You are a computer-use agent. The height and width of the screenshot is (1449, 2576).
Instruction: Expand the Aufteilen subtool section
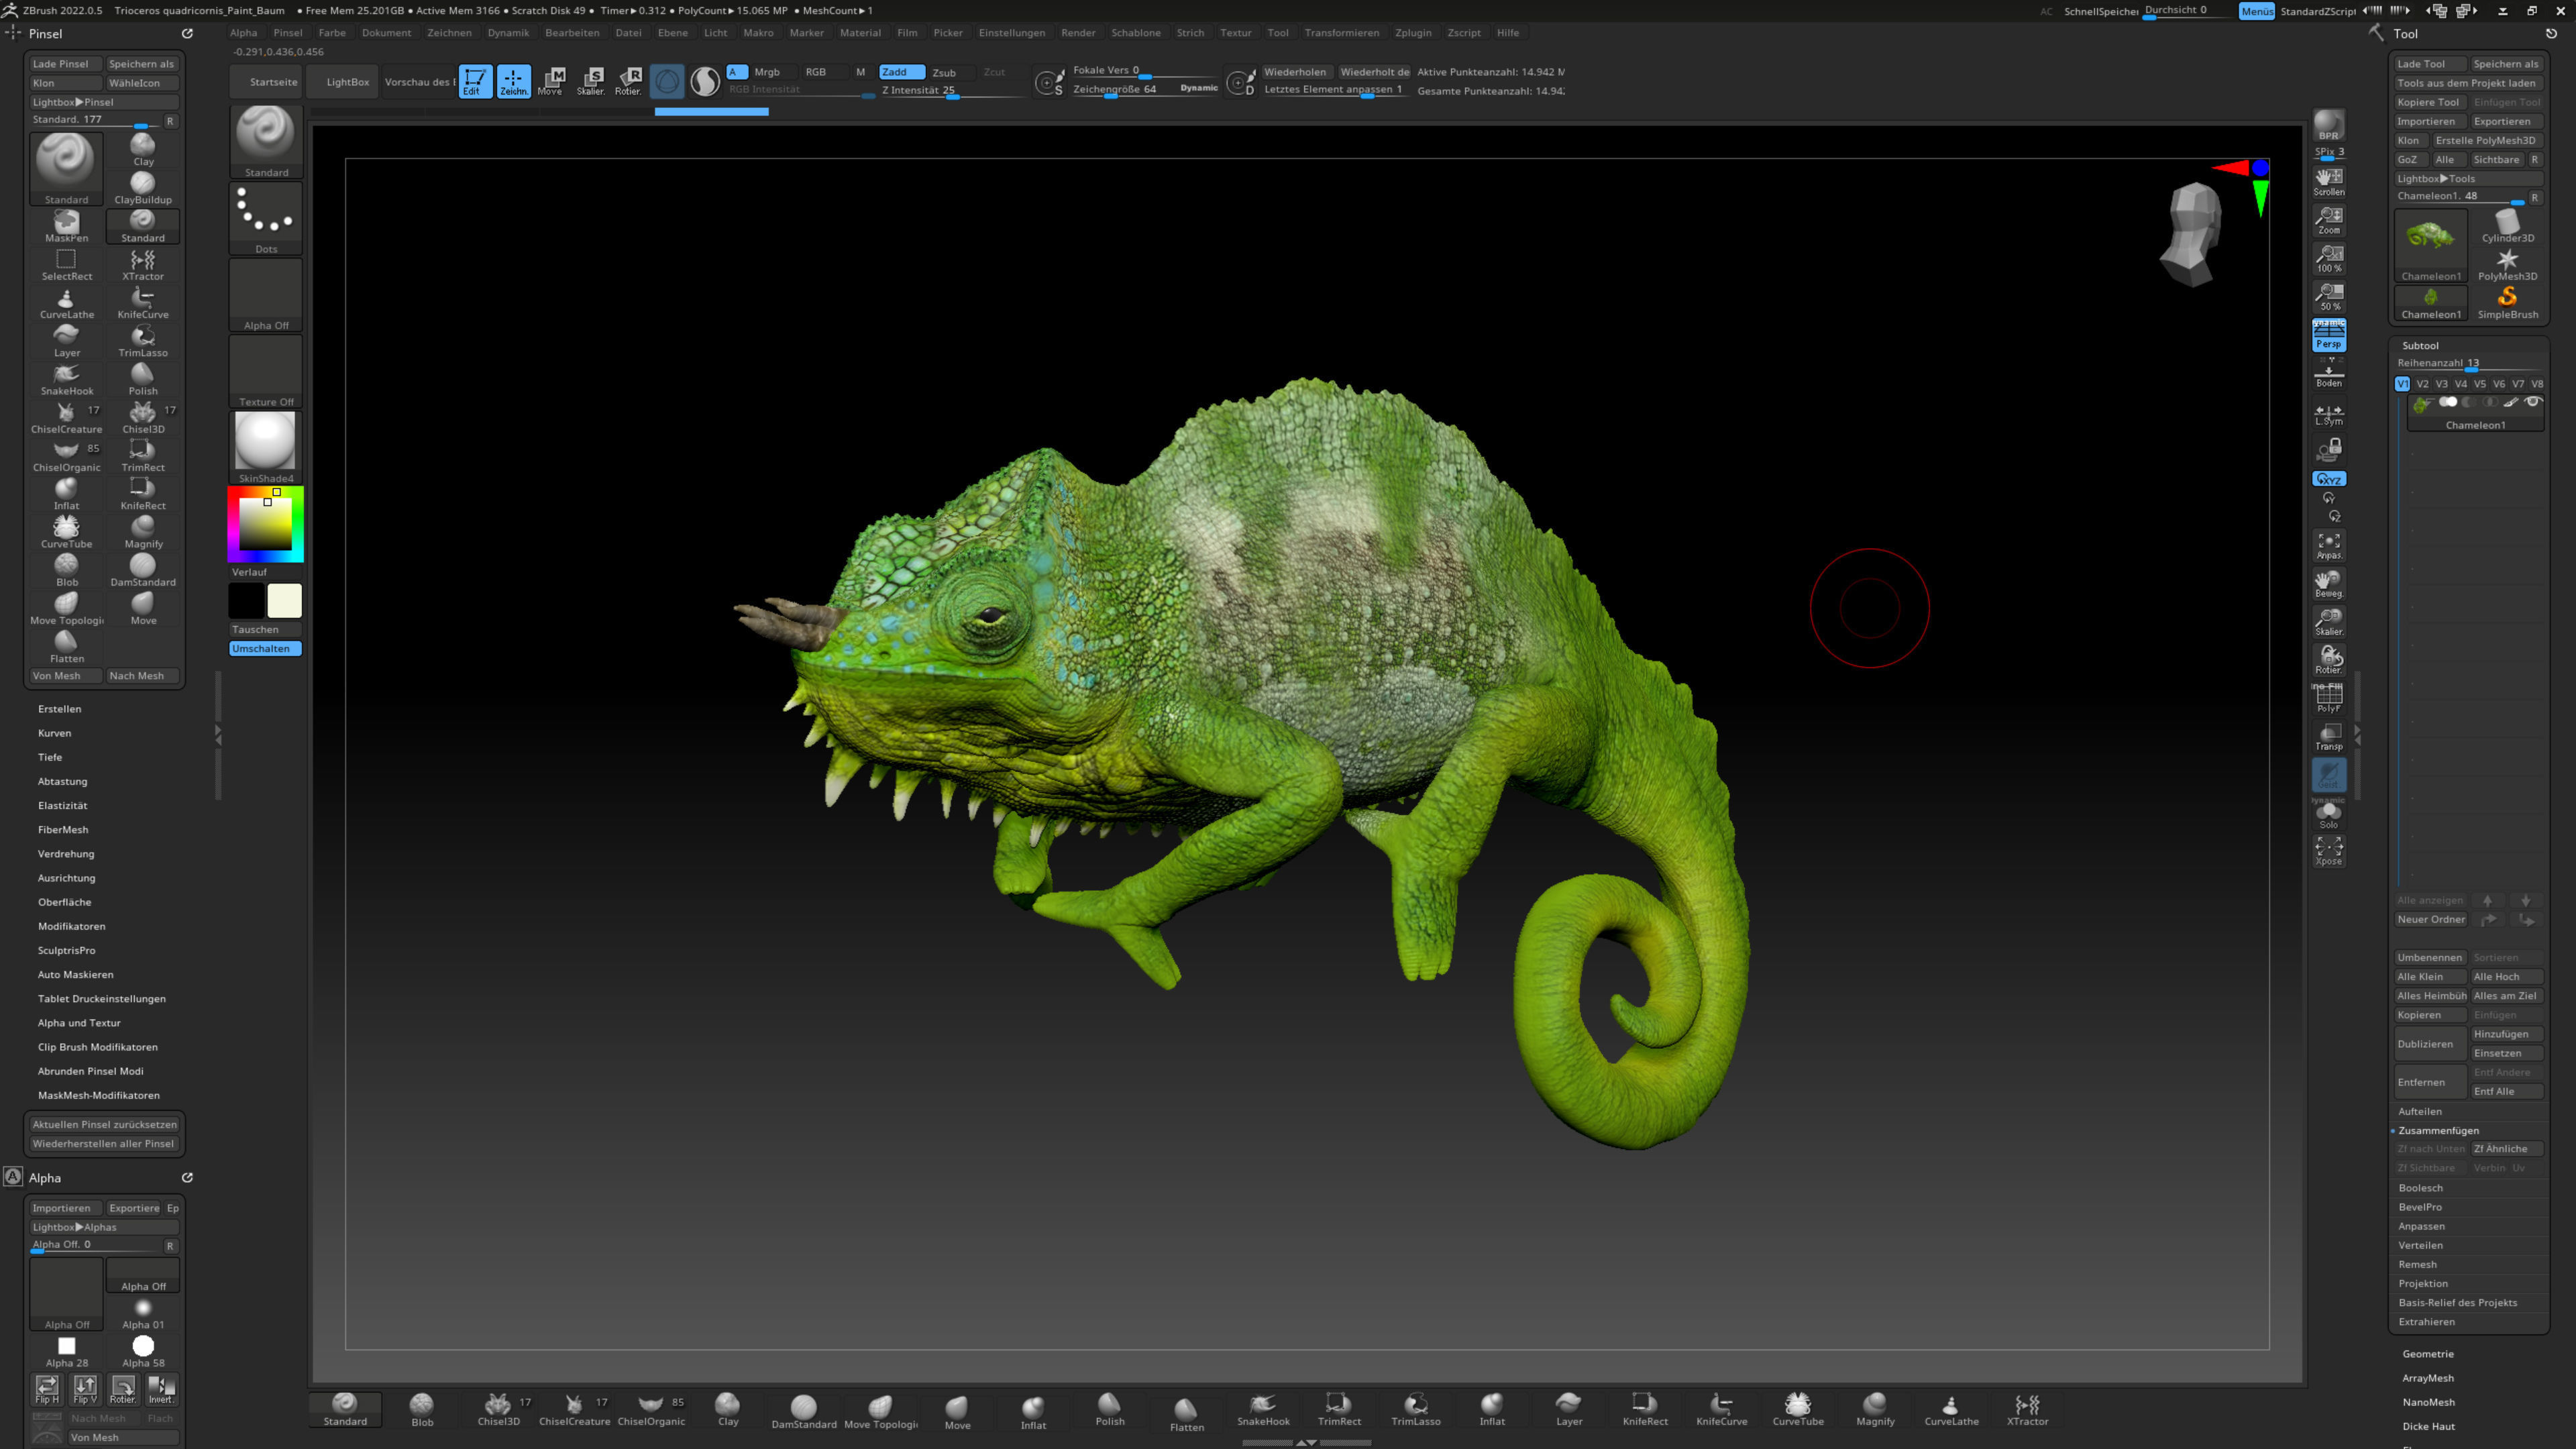pyautogui.click(x=2419, y=1111)
